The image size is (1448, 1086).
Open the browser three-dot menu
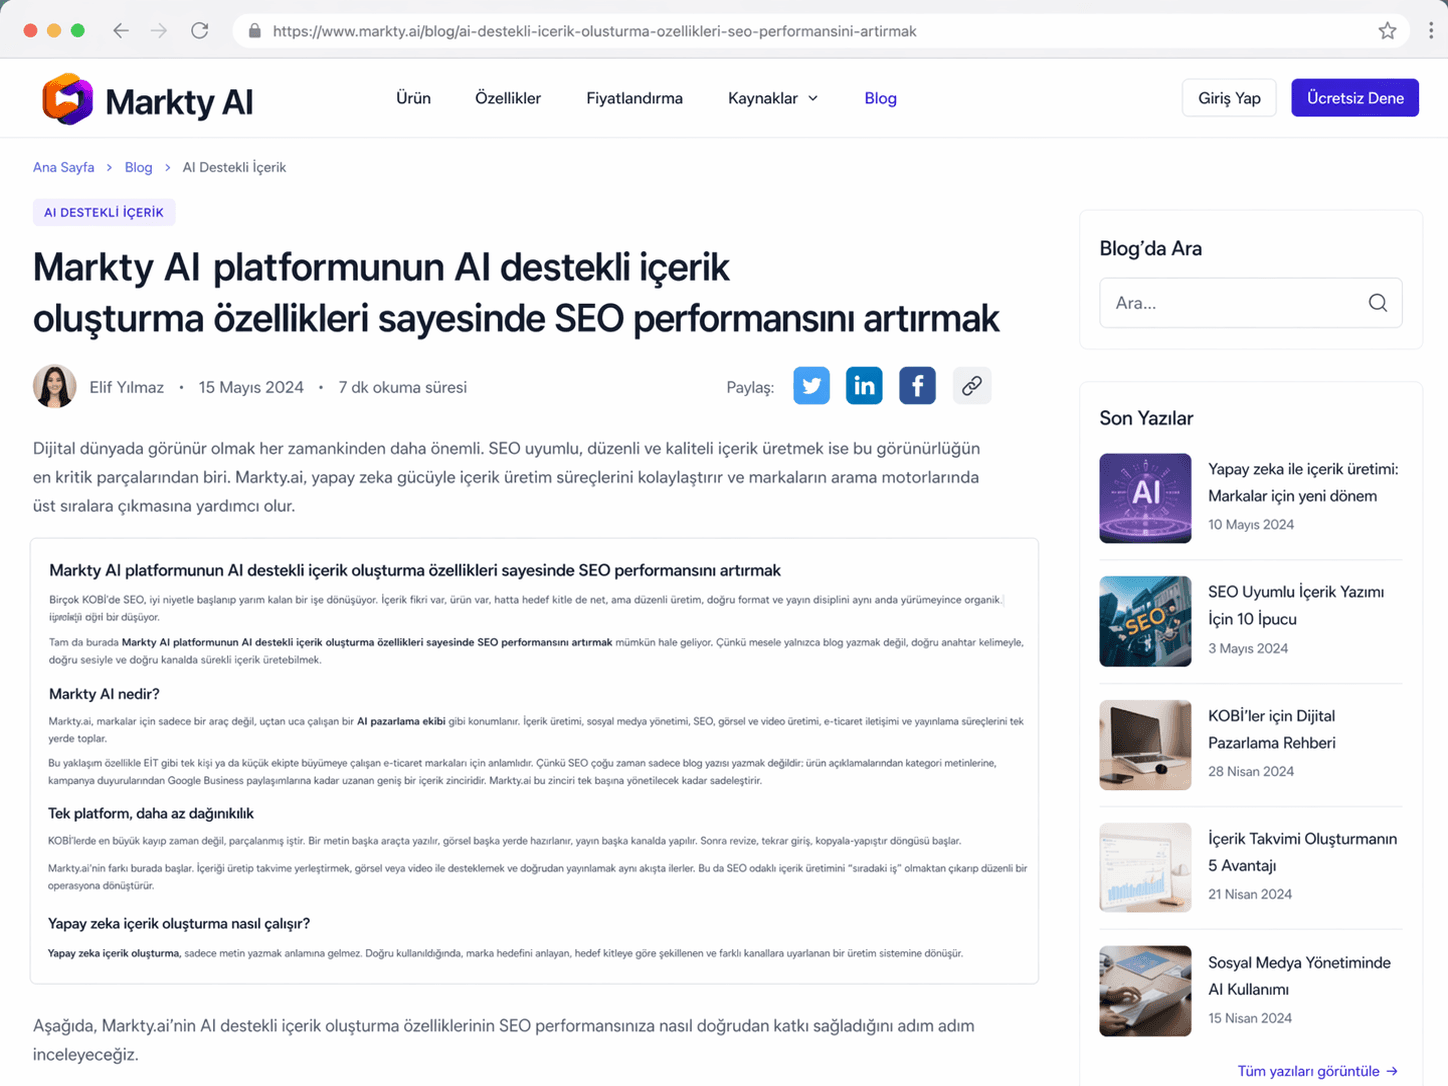click(1430, 31)
